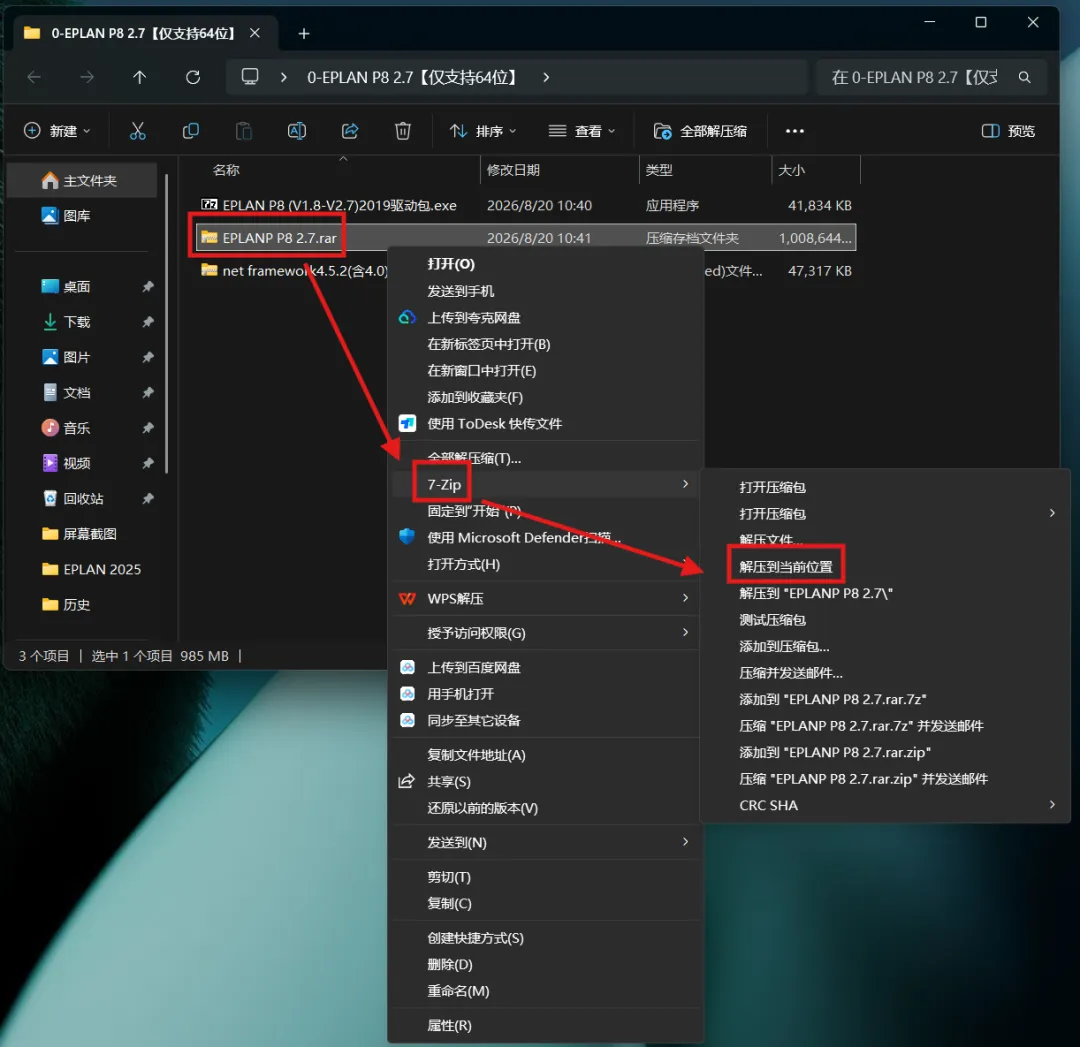Screen dimensions: 1080x1047
Task: Click the Delete trash icon in toolbar
Action: coord(403,131)
